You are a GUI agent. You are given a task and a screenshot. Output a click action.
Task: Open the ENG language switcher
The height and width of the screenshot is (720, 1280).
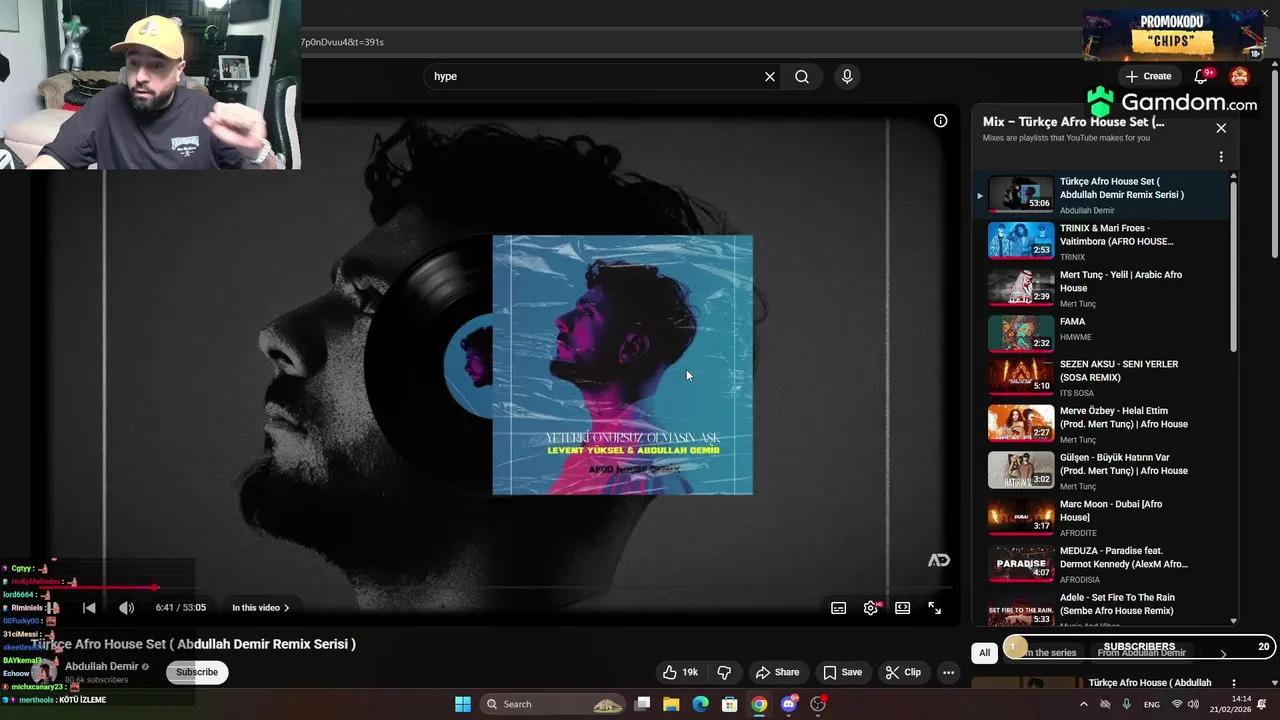(1152, 704)
